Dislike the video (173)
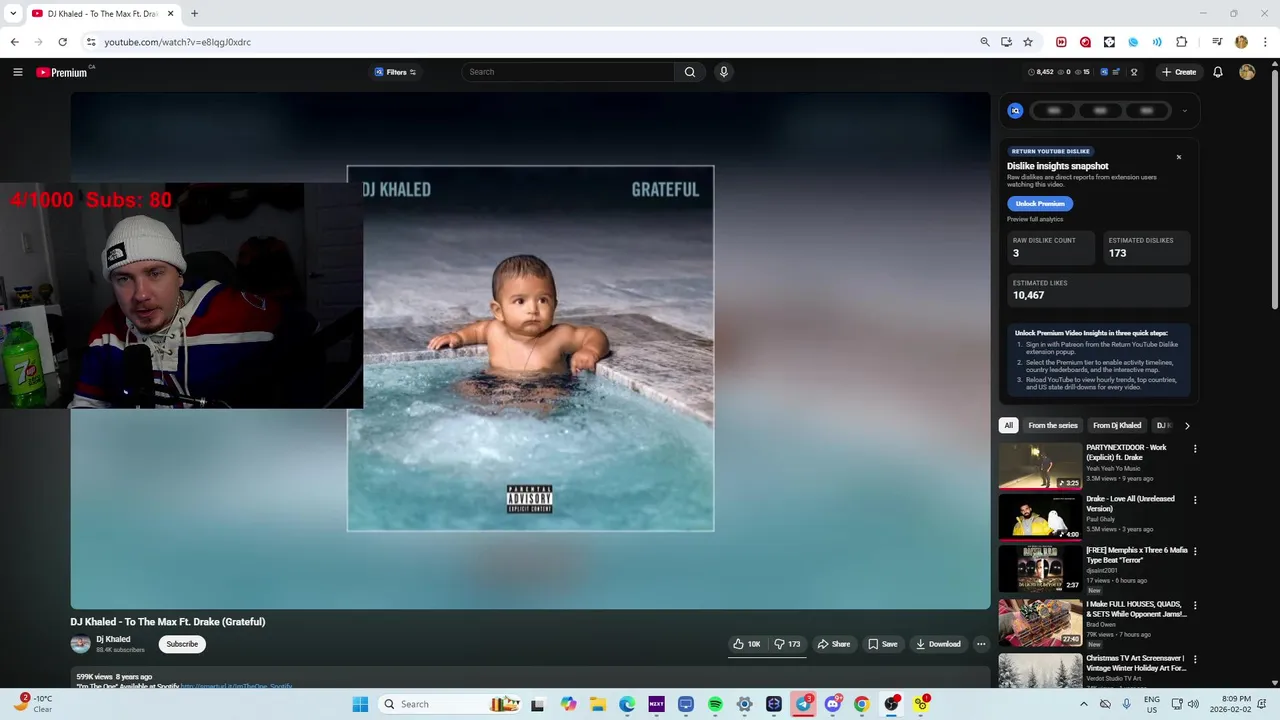1280x720 pixels. [787, 644]
